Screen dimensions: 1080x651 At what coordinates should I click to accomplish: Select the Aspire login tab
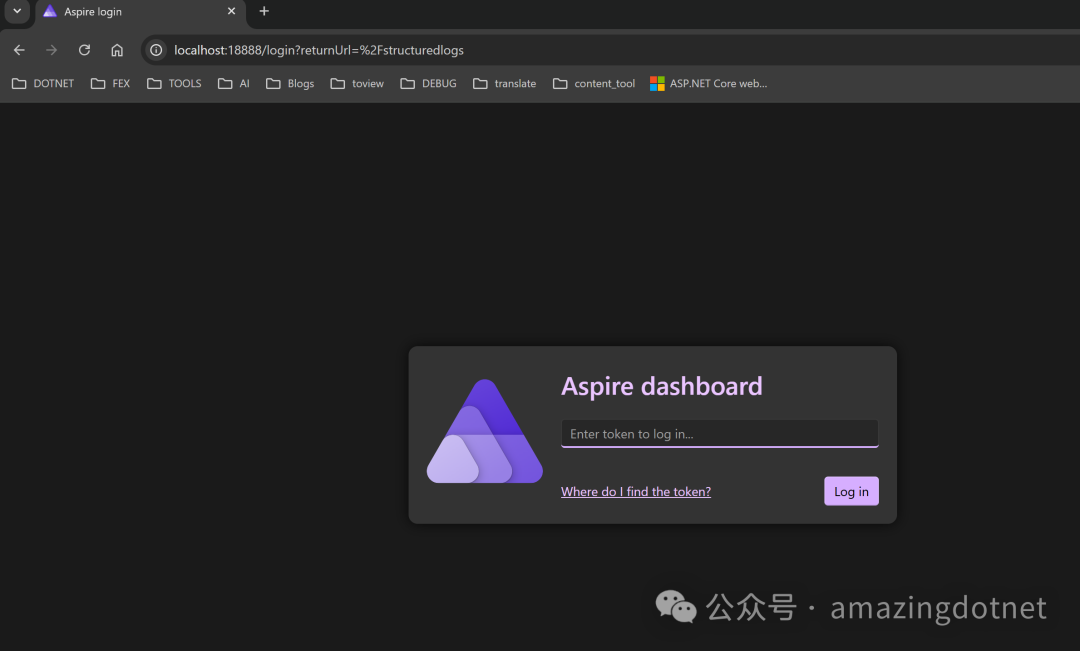[140, 12]
